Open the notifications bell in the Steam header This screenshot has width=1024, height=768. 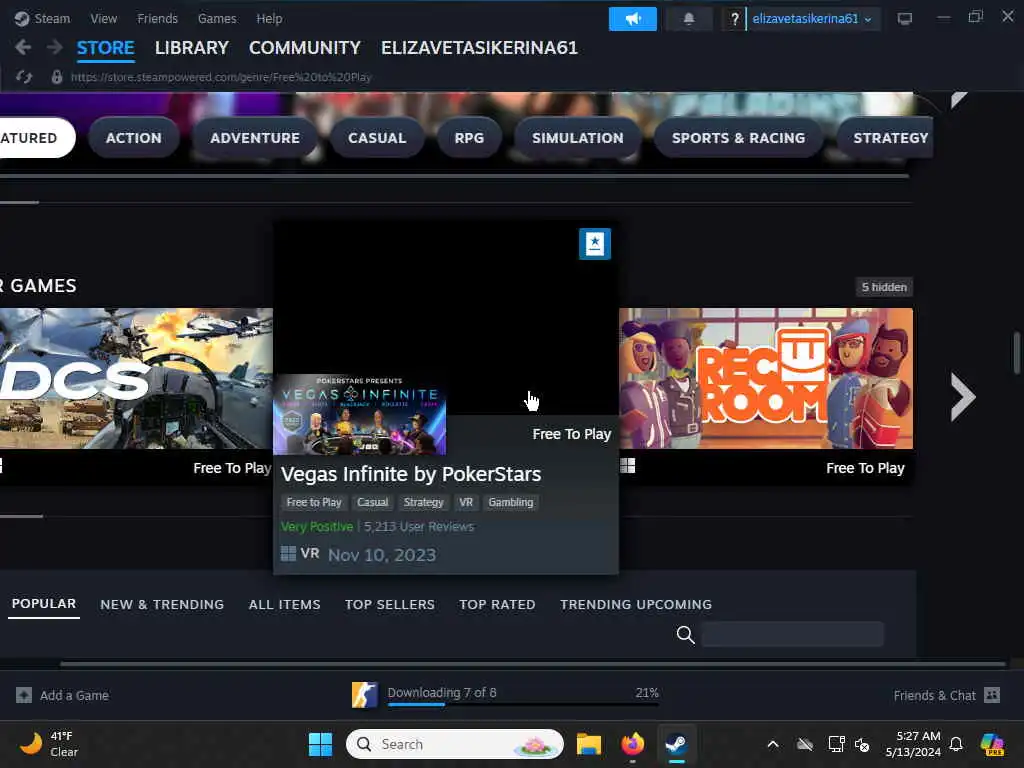[688, 18]
